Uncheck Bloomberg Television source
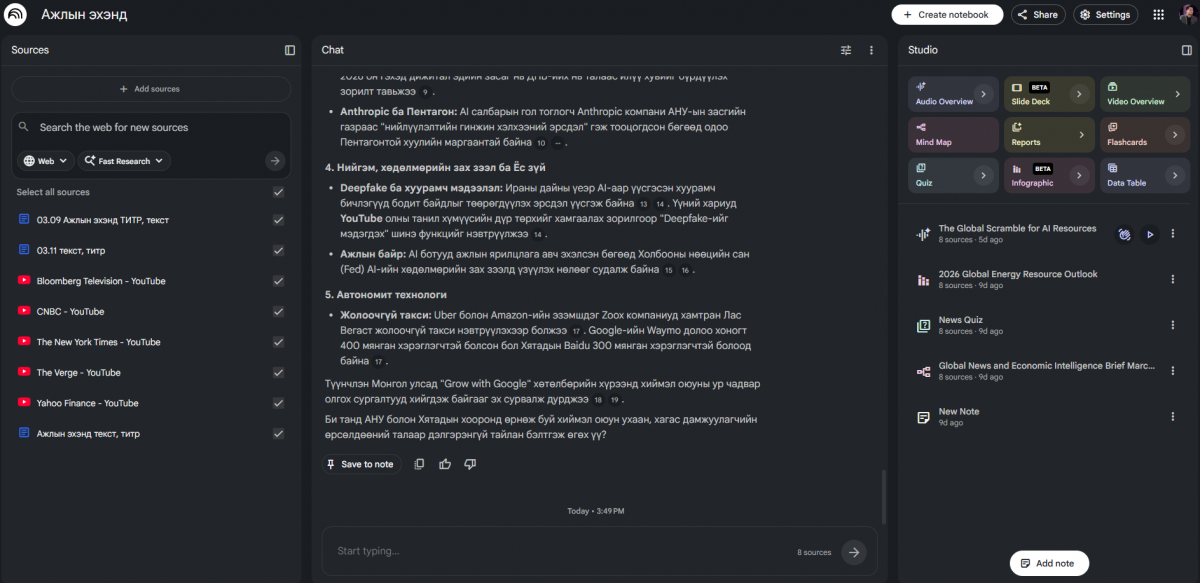This screenshot has height=583, width=1200. [278, 281]
